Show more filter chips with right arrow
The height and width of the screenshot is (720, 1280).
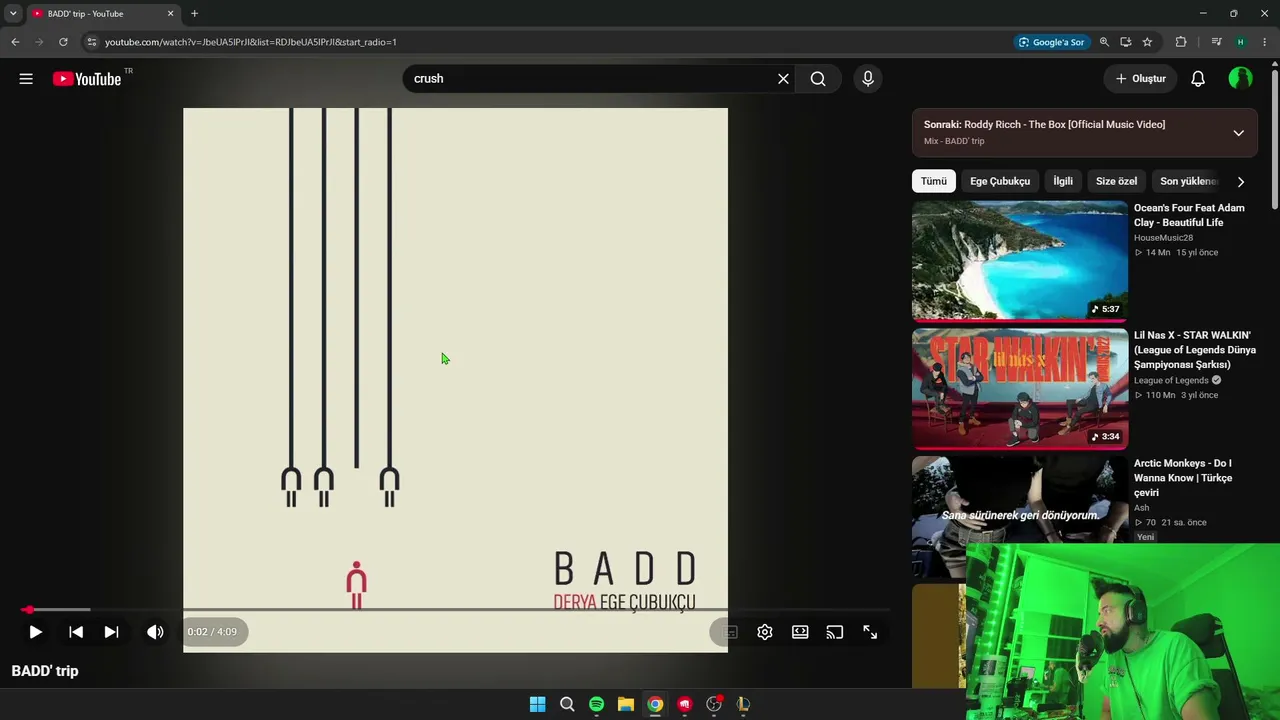point(1241,181)
